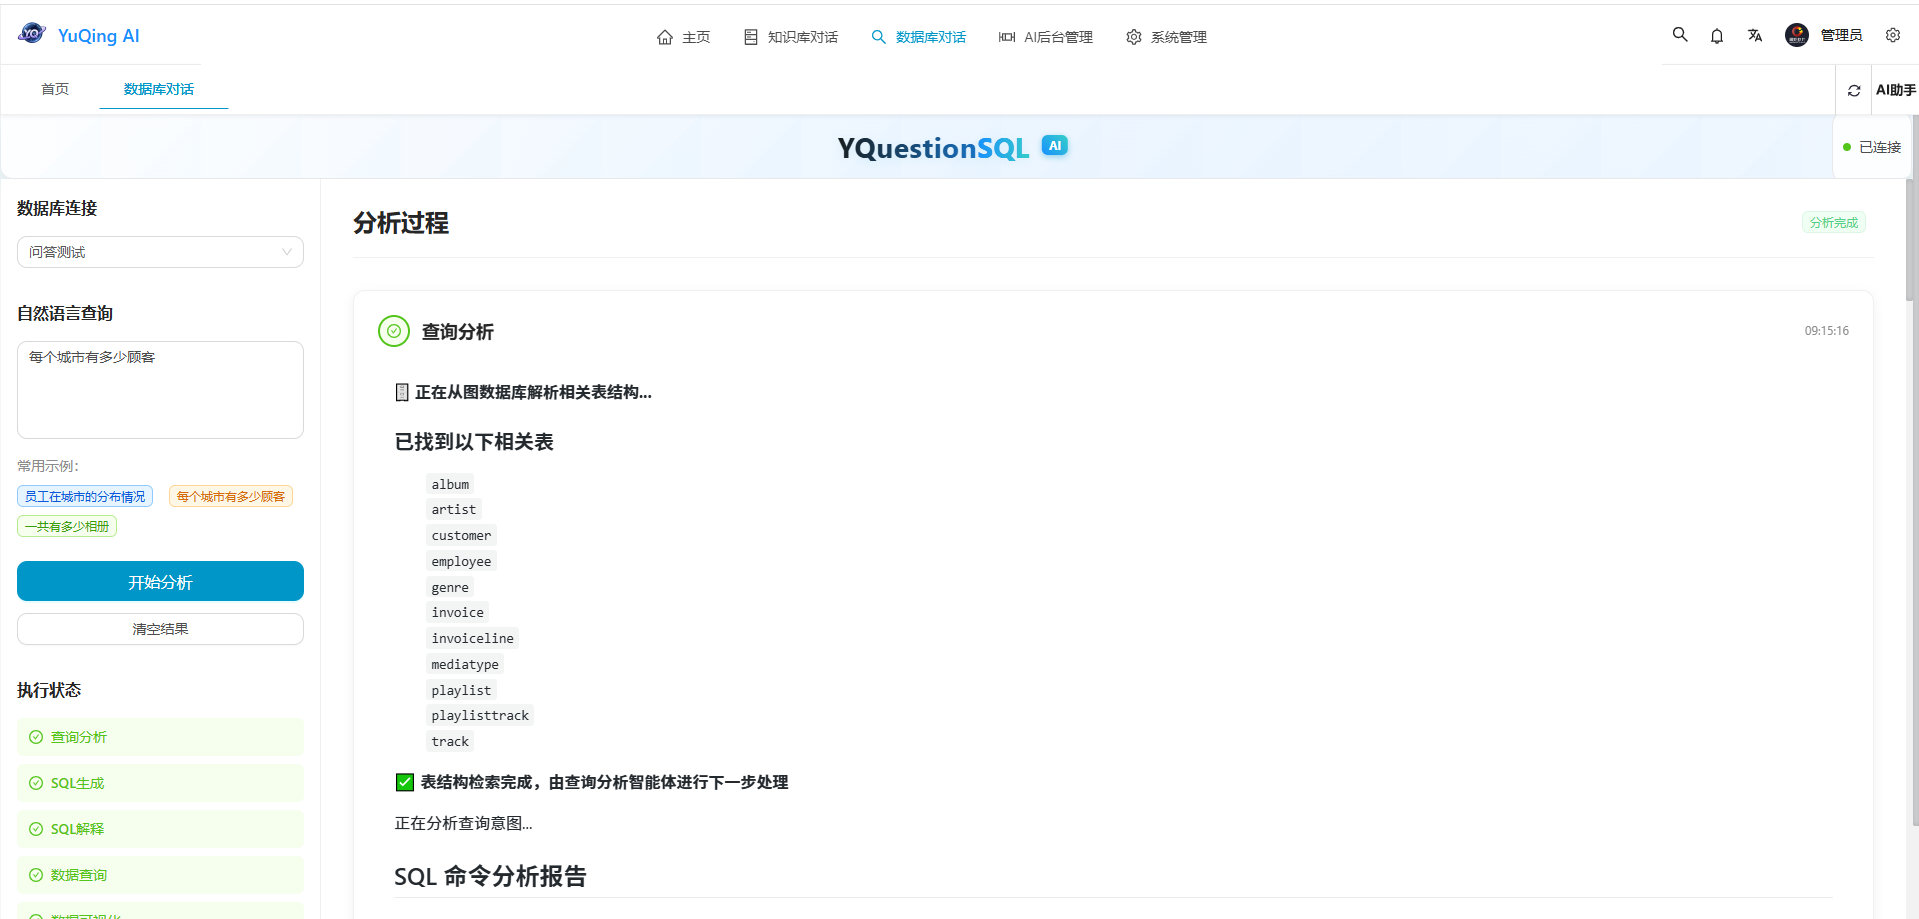Open the global search icon
The height and width of the screenshot is (919, 1919).
click(1680, 34)
